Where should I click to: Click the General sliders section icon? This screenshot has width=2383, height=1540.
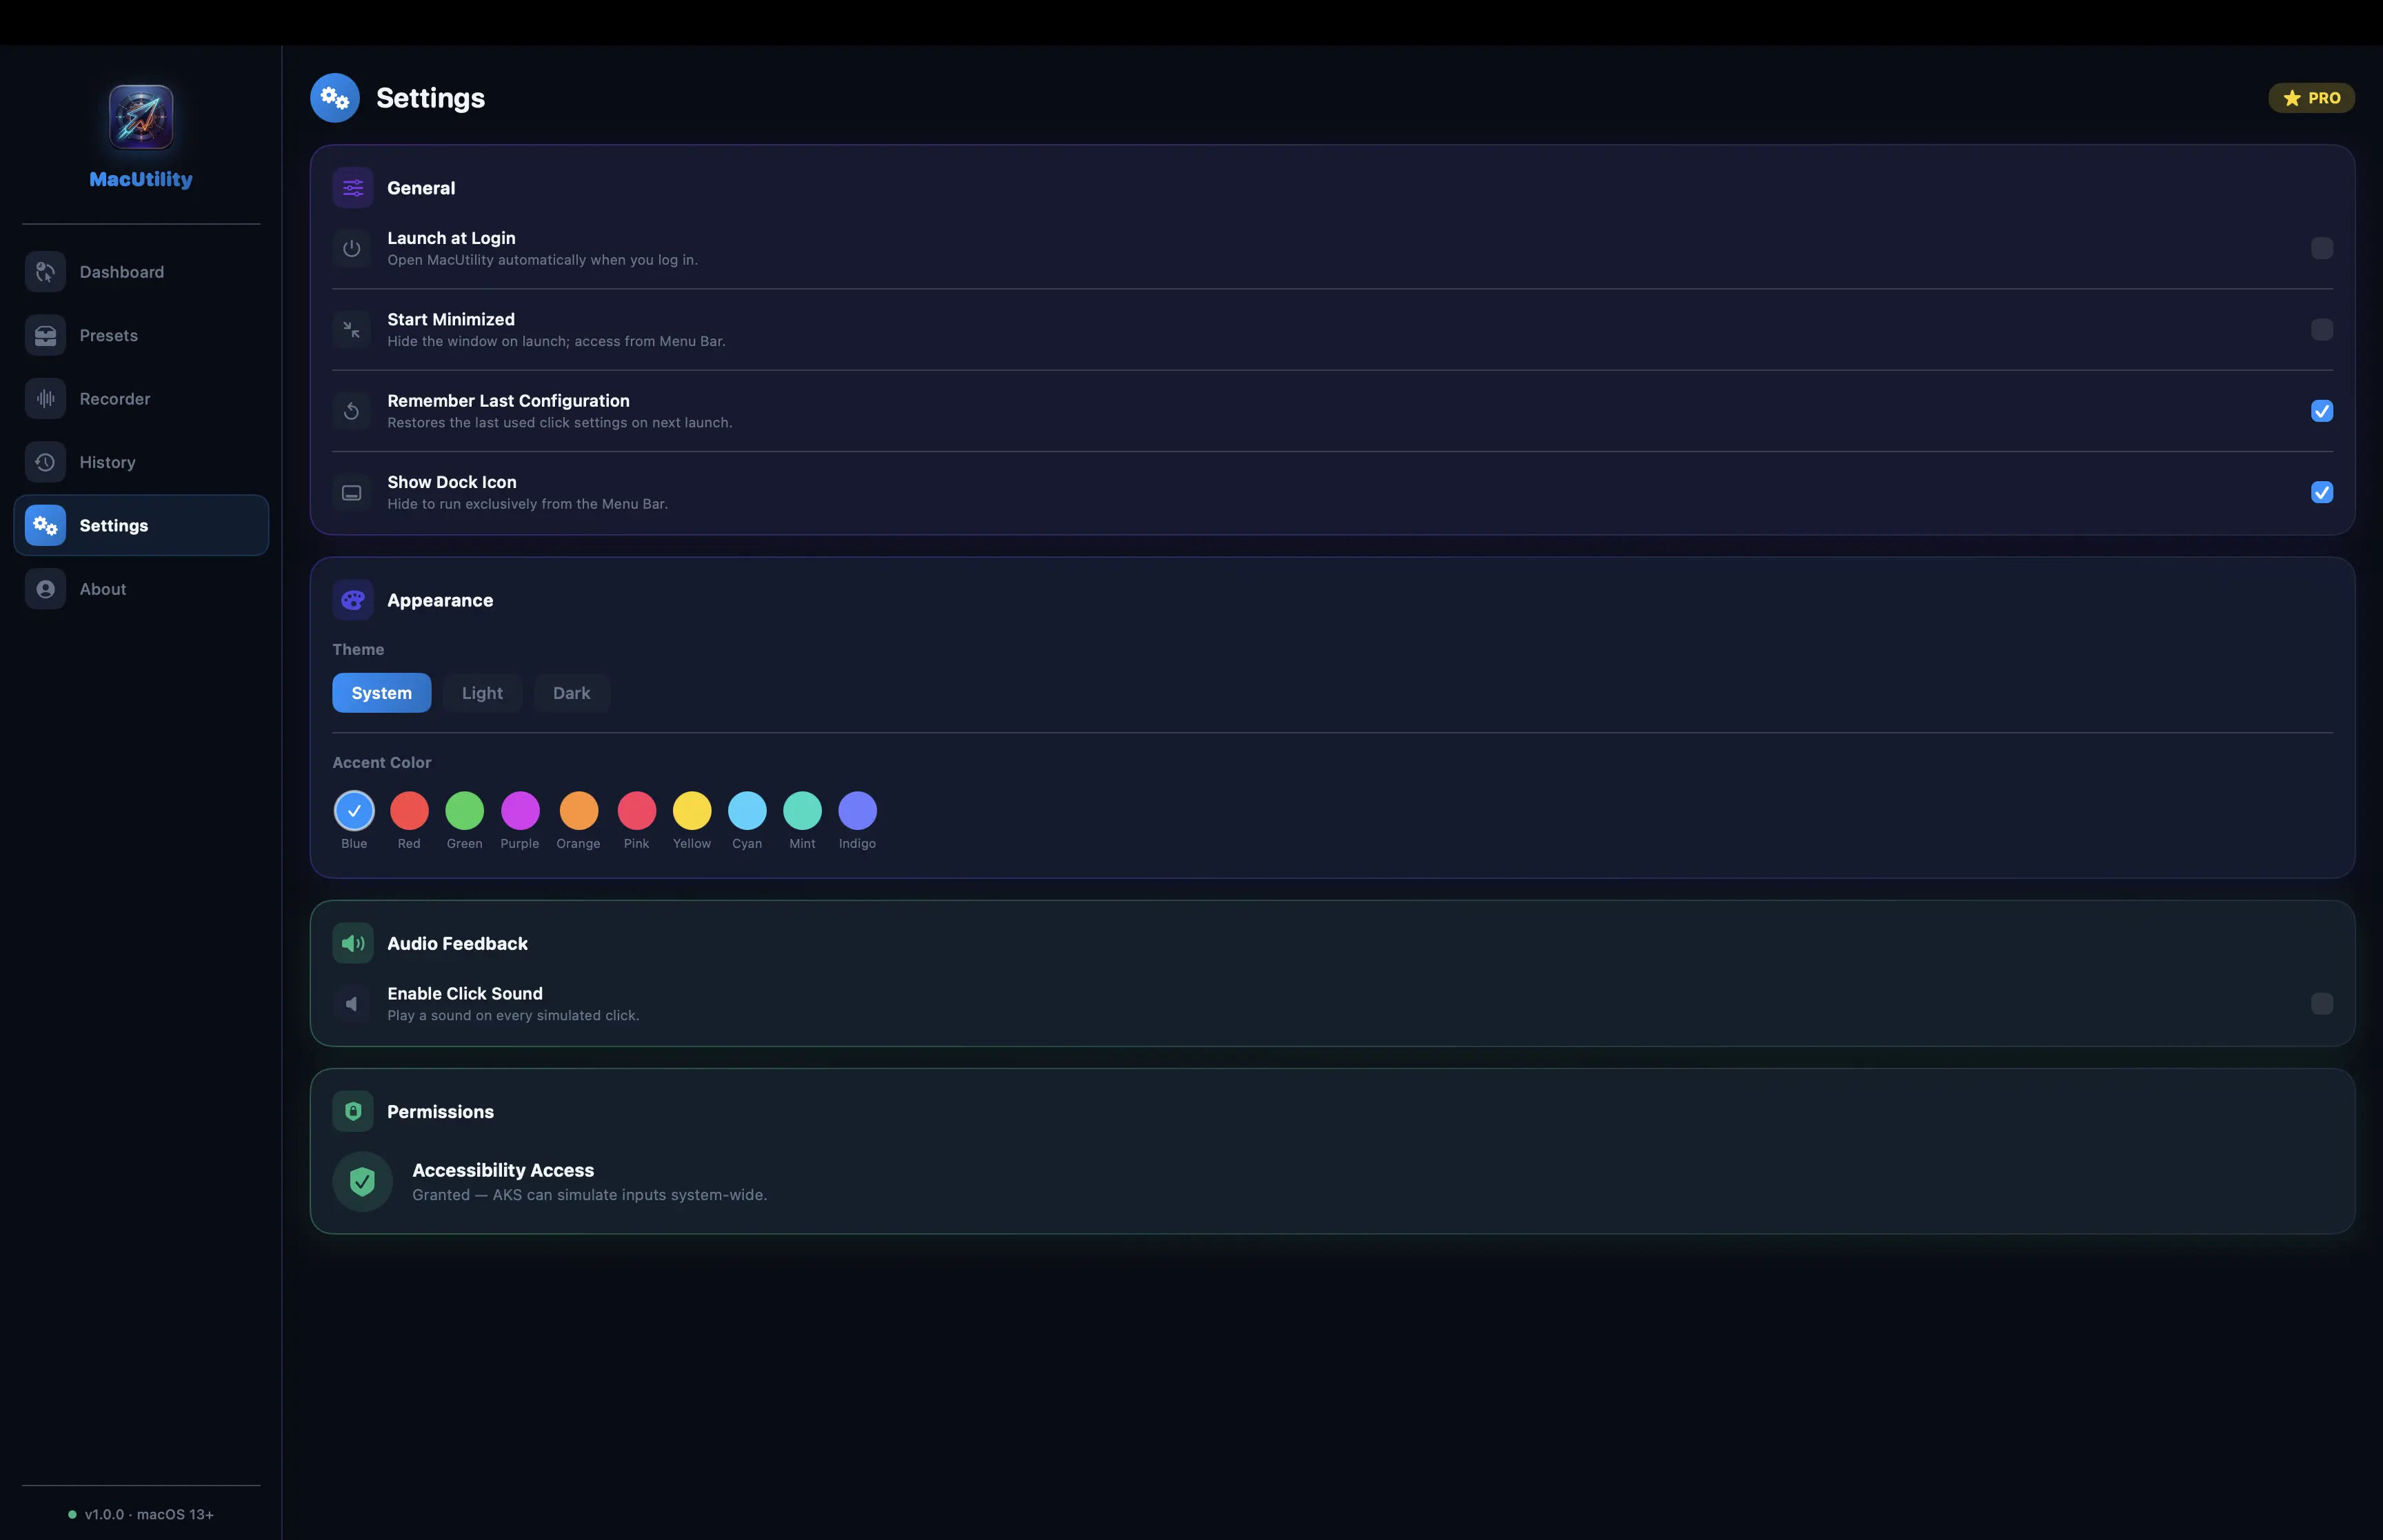(353, 188)
